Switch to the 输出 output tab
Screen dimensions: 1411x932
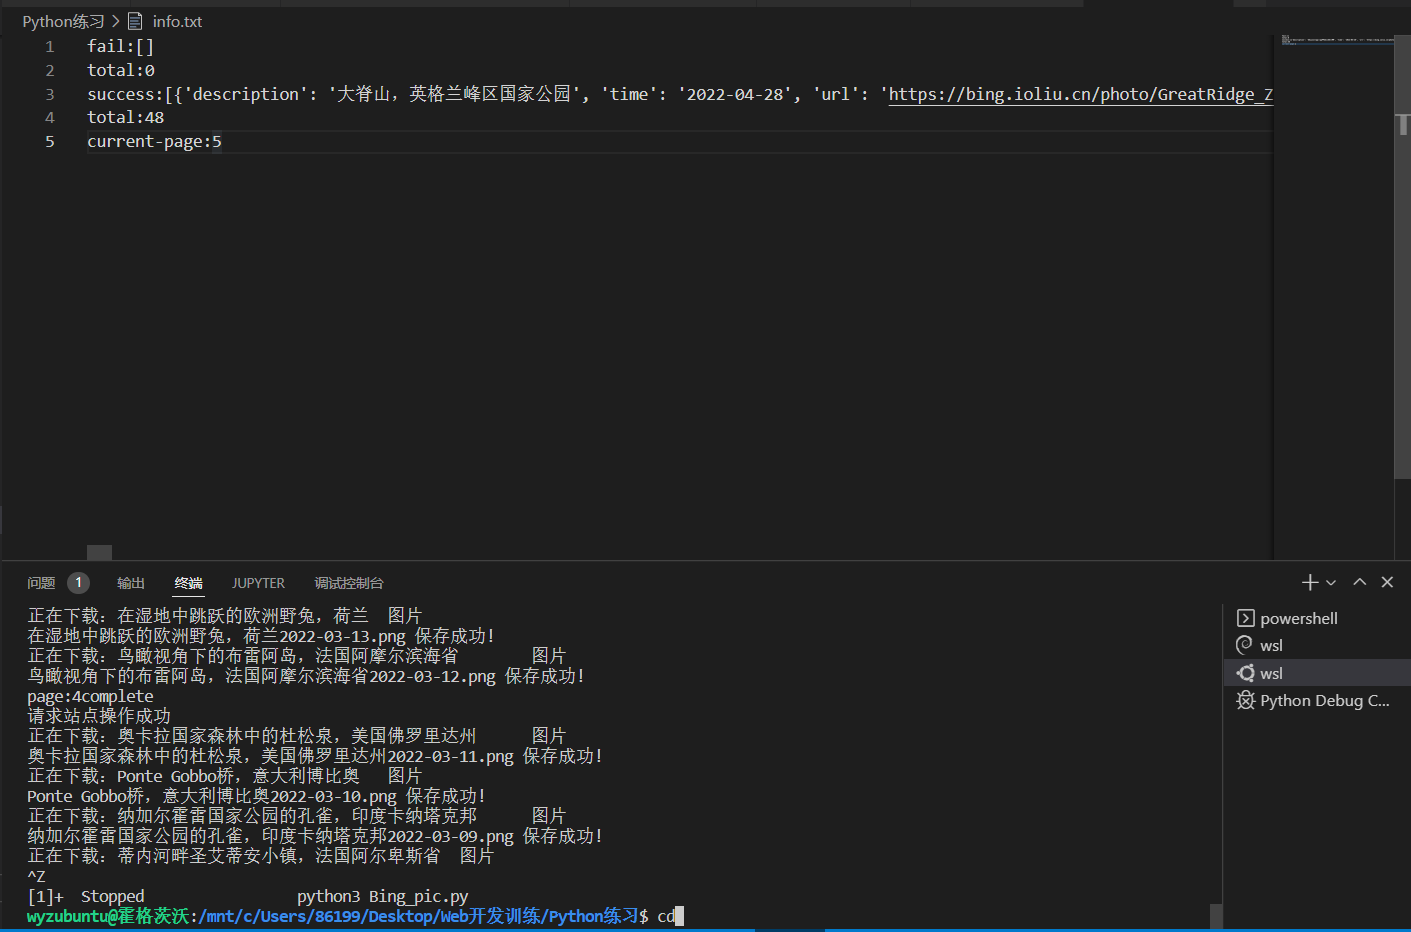tap(131, 583)
